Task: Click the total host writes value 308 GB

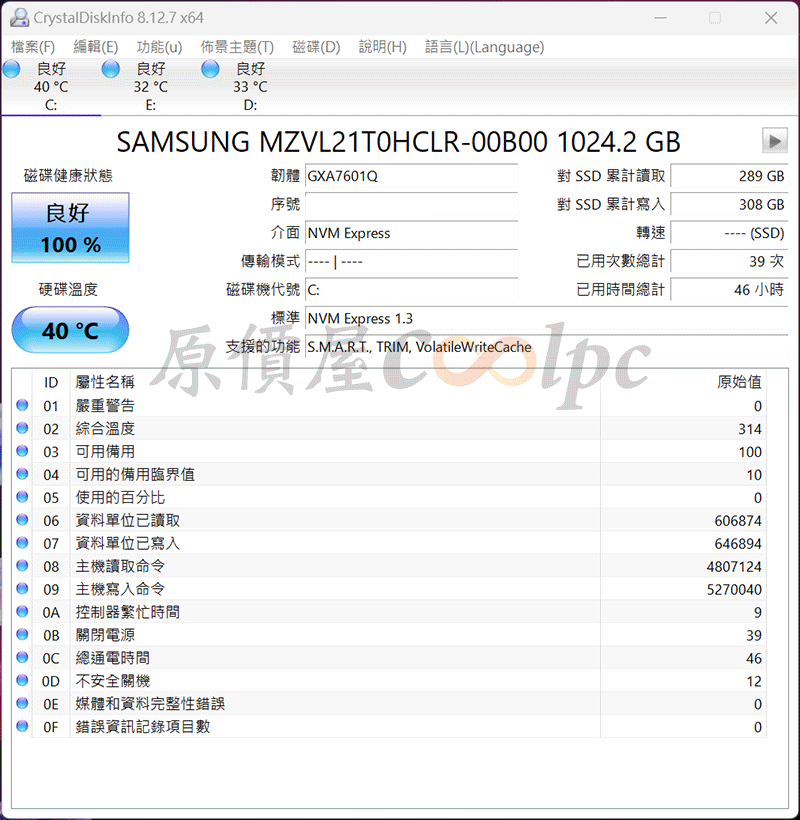Action: (x=729, y=204)
